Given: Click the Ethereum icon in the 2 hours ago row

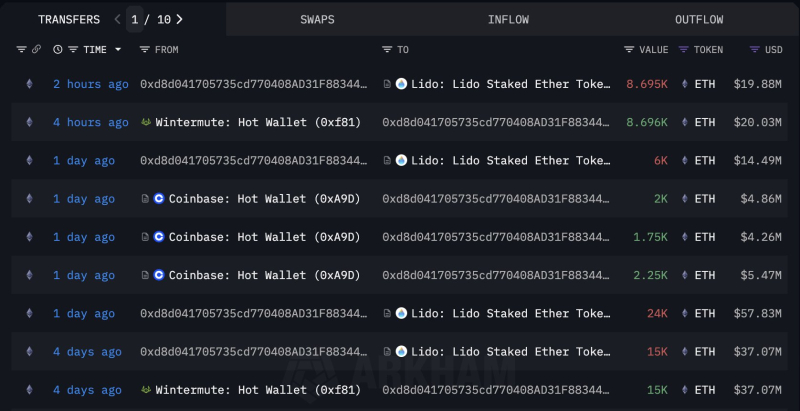Looking at the screenshot, I should click(29, 84).
